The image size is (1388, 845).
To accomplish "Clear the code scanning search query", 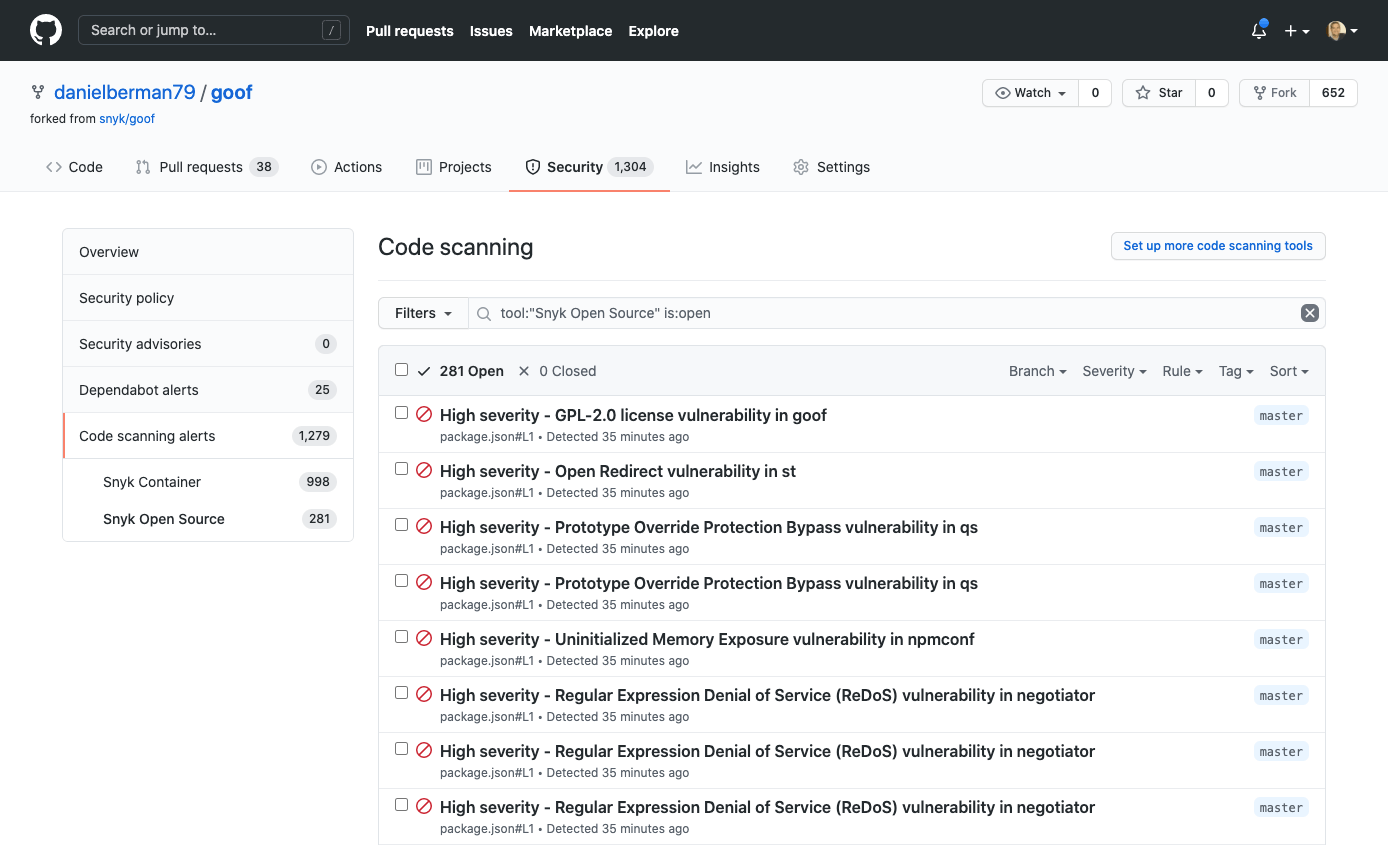I will [1310, 312].
